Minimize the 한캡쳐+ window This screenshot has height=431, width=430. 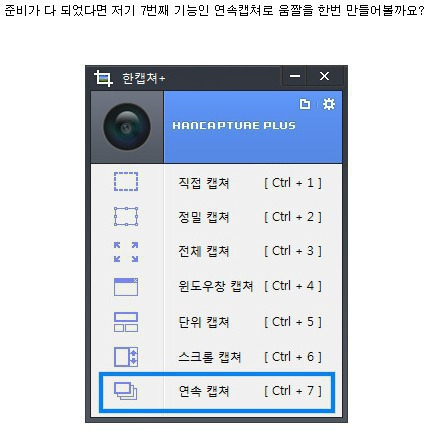[295, 76]
